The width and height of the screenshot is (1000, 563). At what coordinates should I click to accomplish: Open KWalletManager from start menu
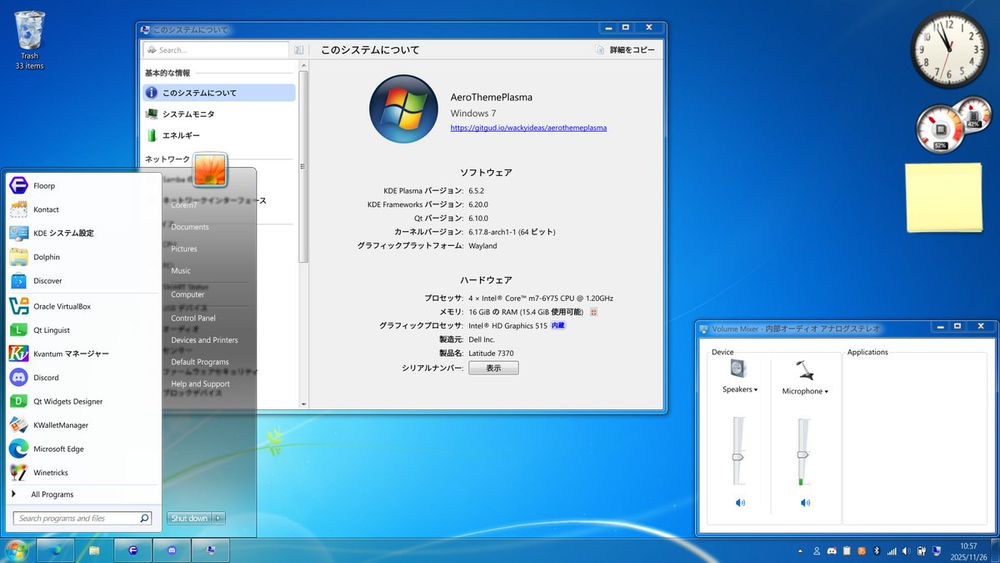[83, 425]
